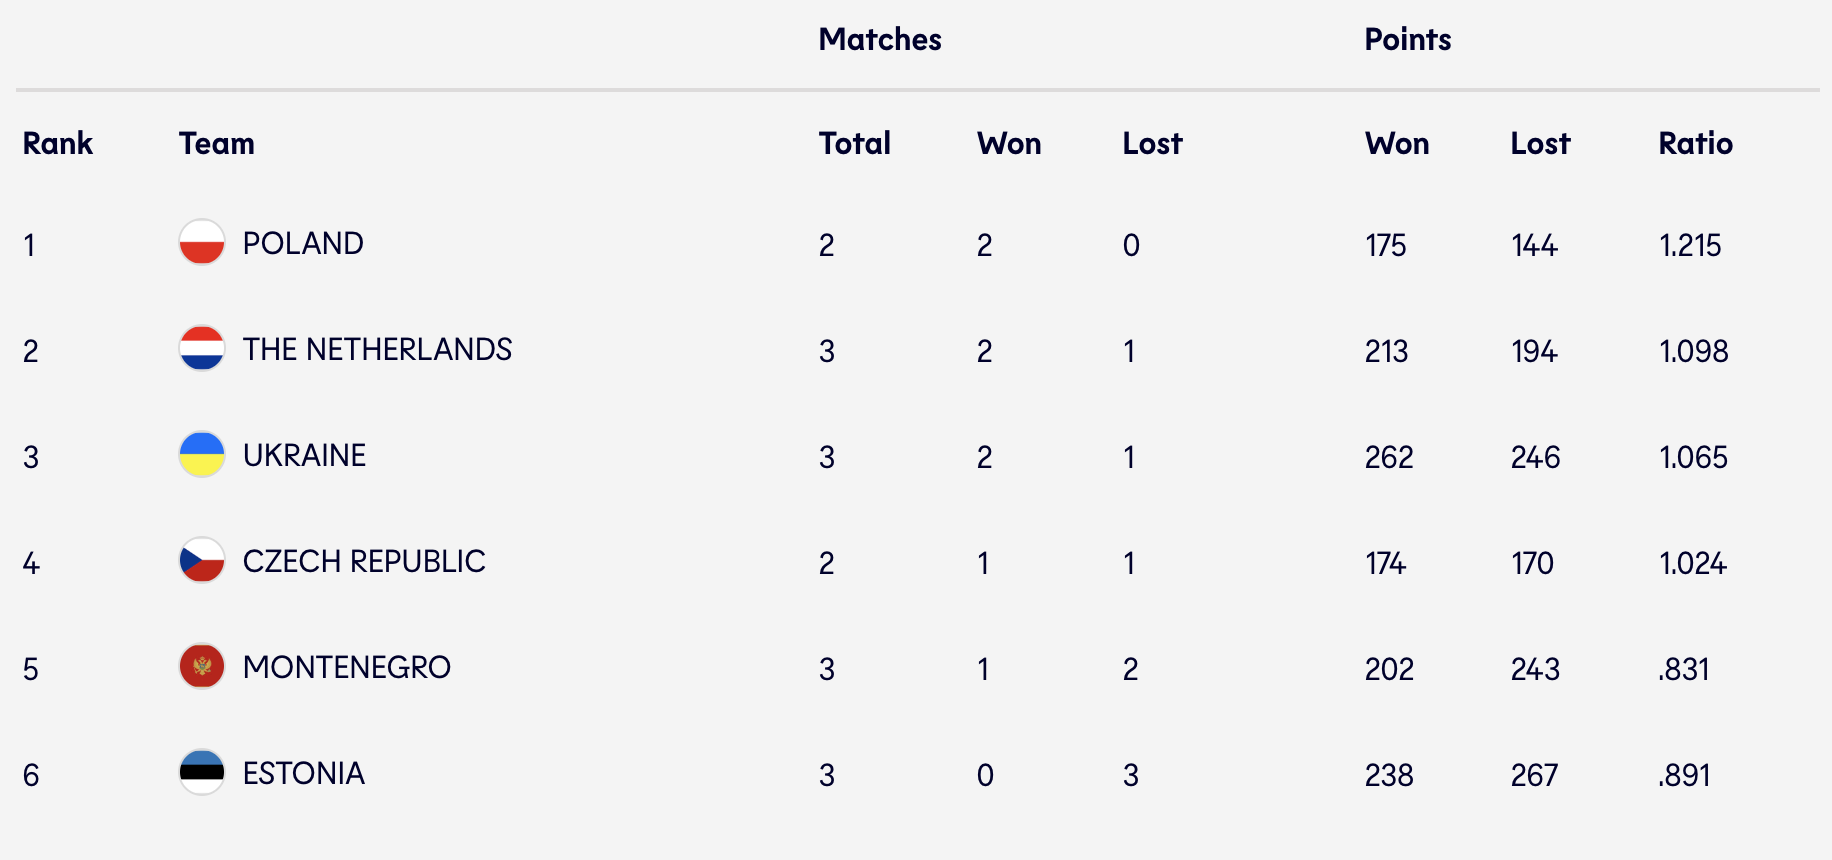Select the UKRAINE team name
Viewport: 1832px width, 860px height.
click(x=304, y=456)
